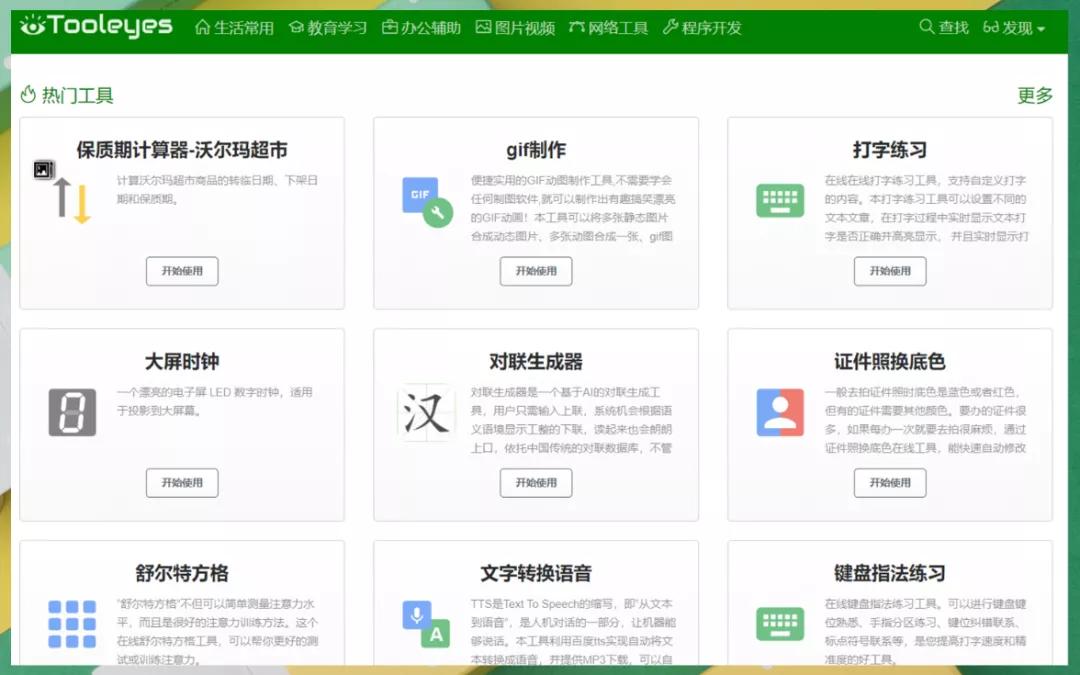The image size is (1080, 675).
Task: Click the 舒尔特方格 grid icon
Action: click(72, 622)
